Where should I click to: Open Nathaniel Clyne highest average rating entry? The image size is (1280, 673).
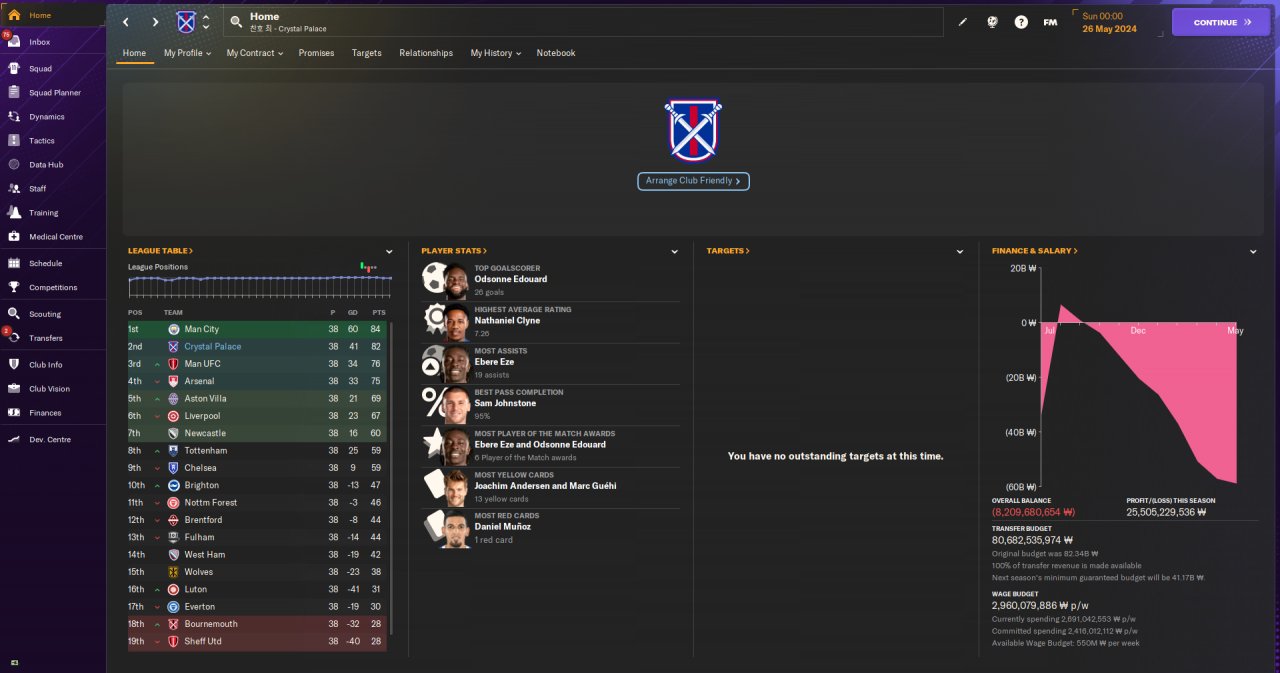(550, 321)
